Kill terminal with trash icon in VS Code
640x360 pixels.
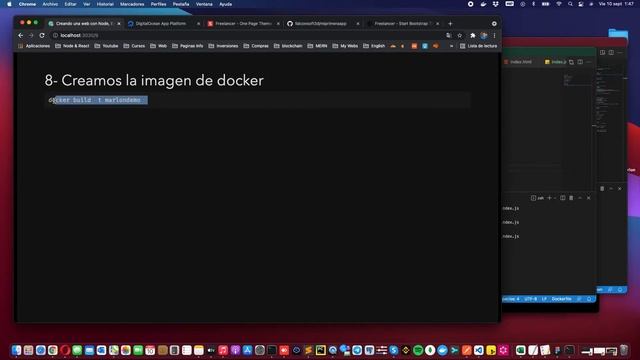coord(571,198)
